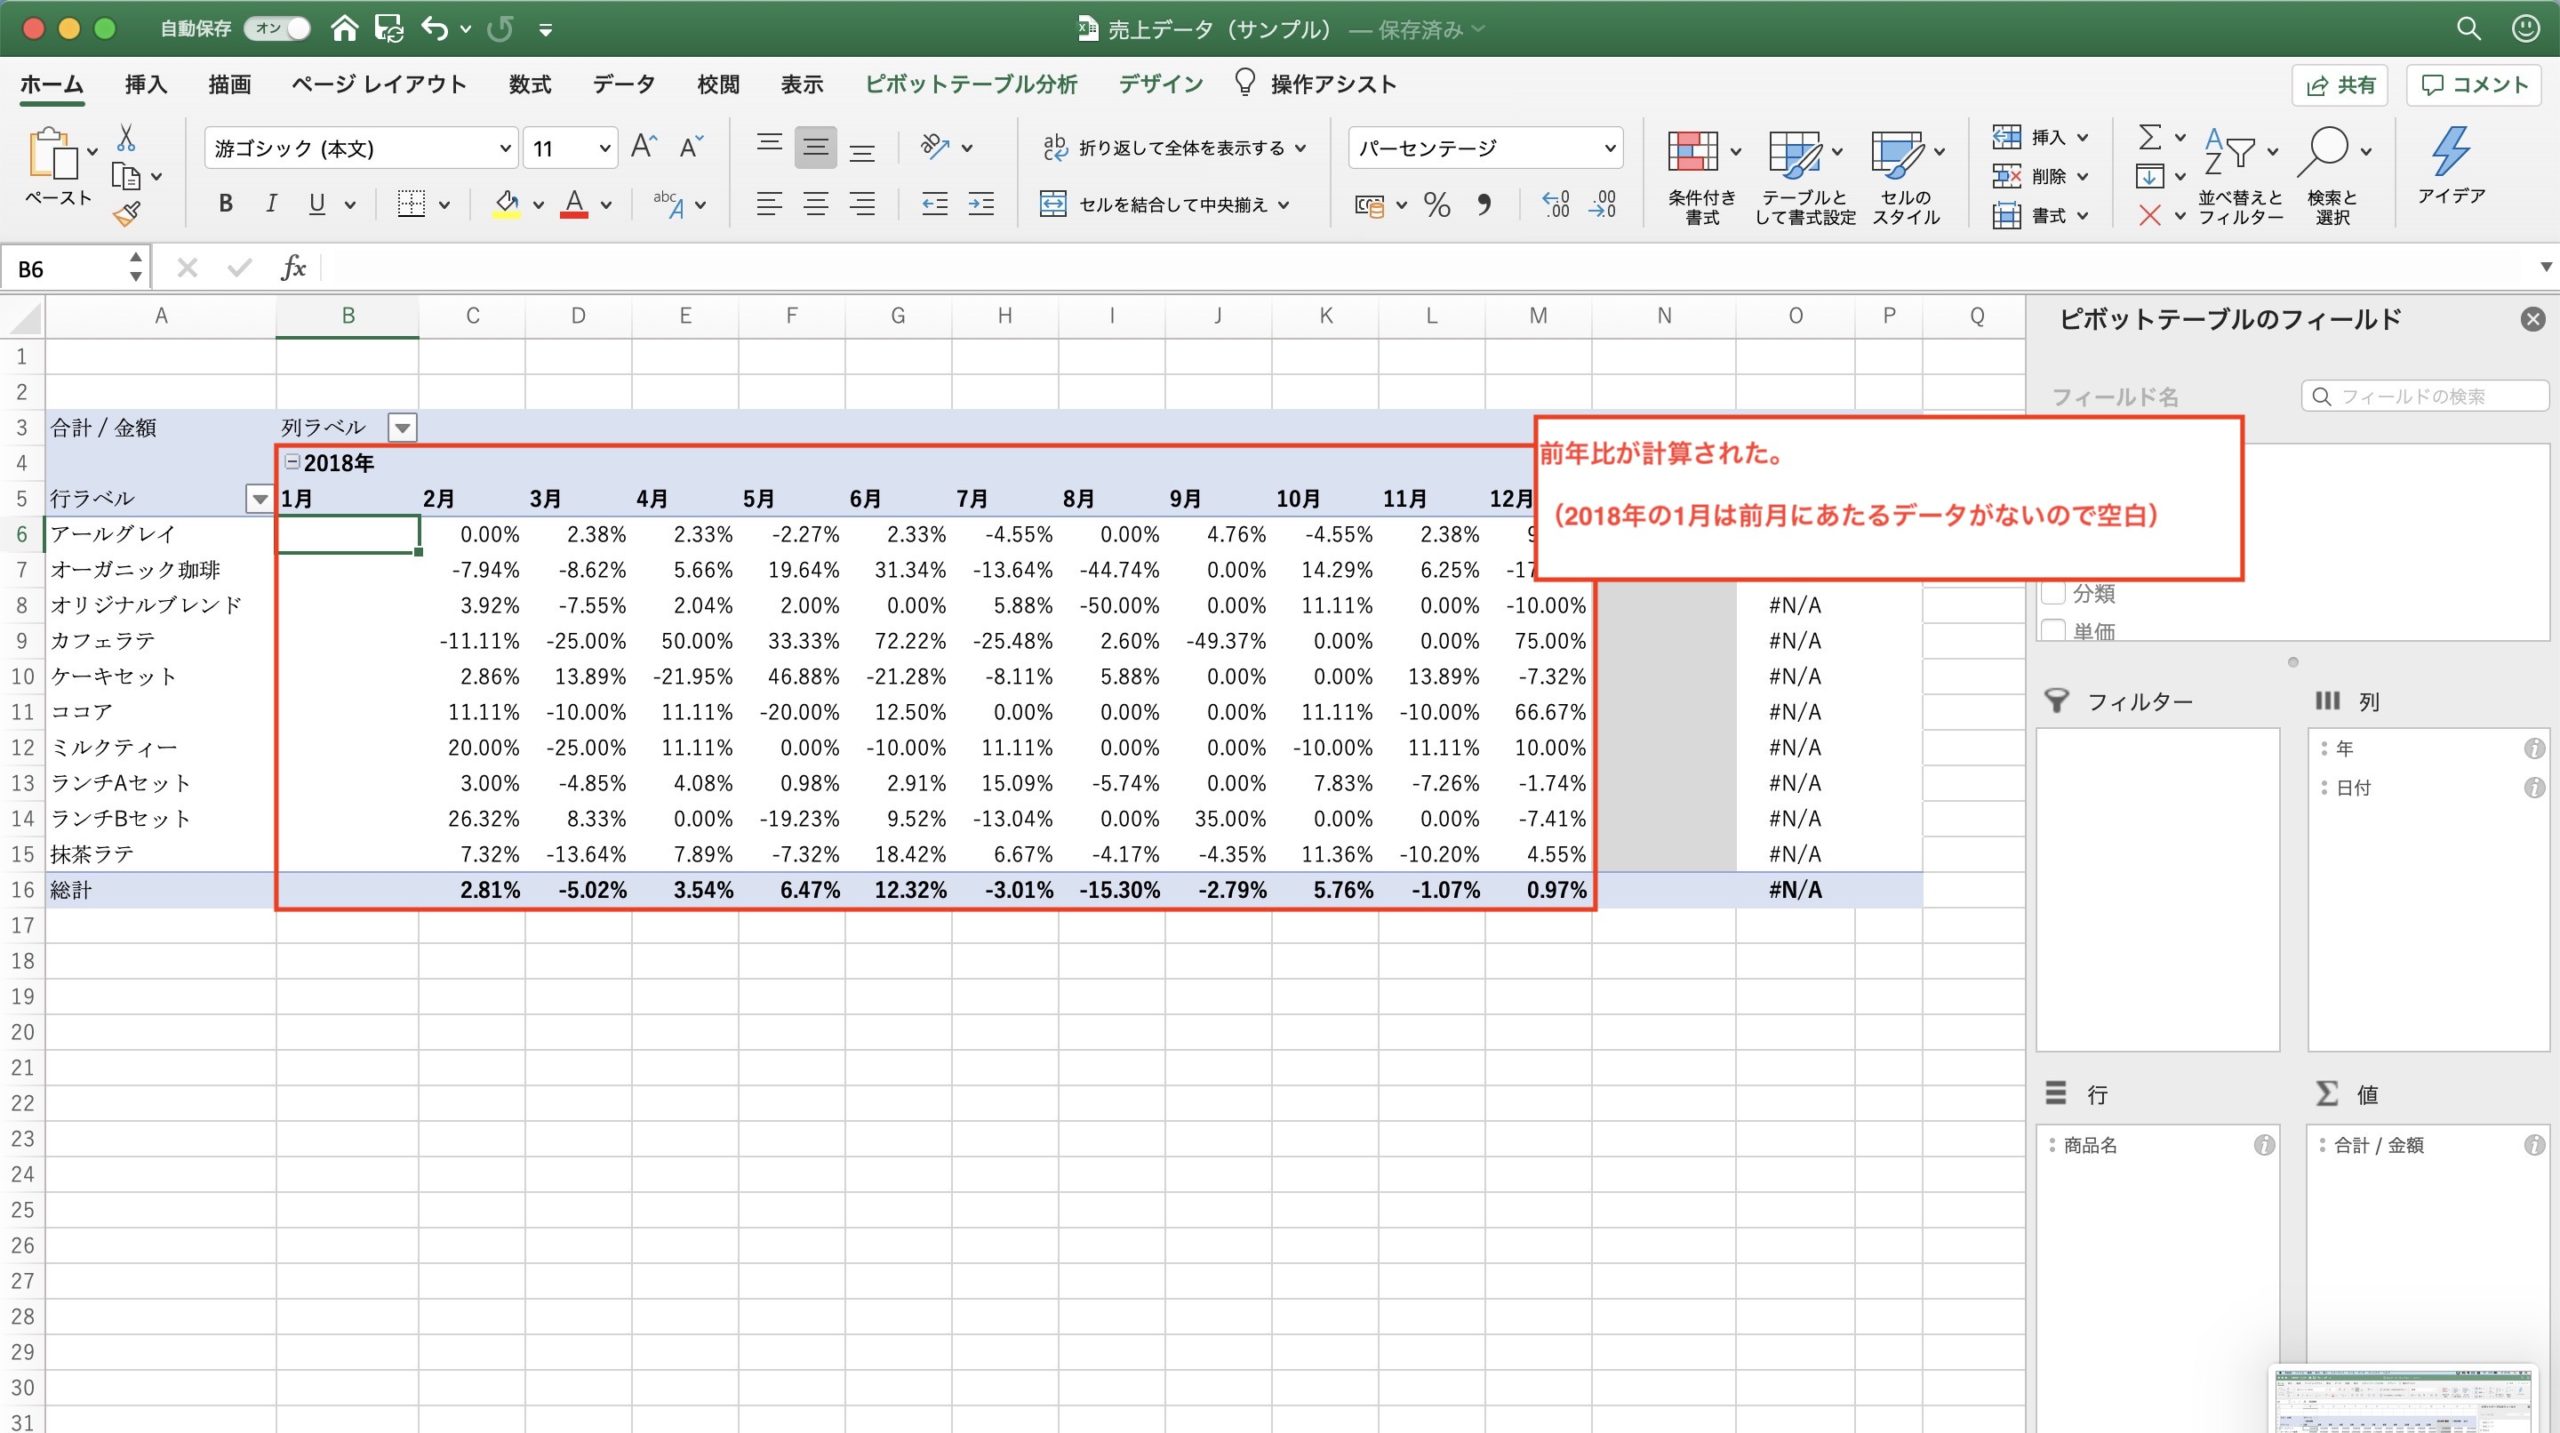Open the number format dropdown
This screenshot has height=1433, width=2560.
[1604, 146]
